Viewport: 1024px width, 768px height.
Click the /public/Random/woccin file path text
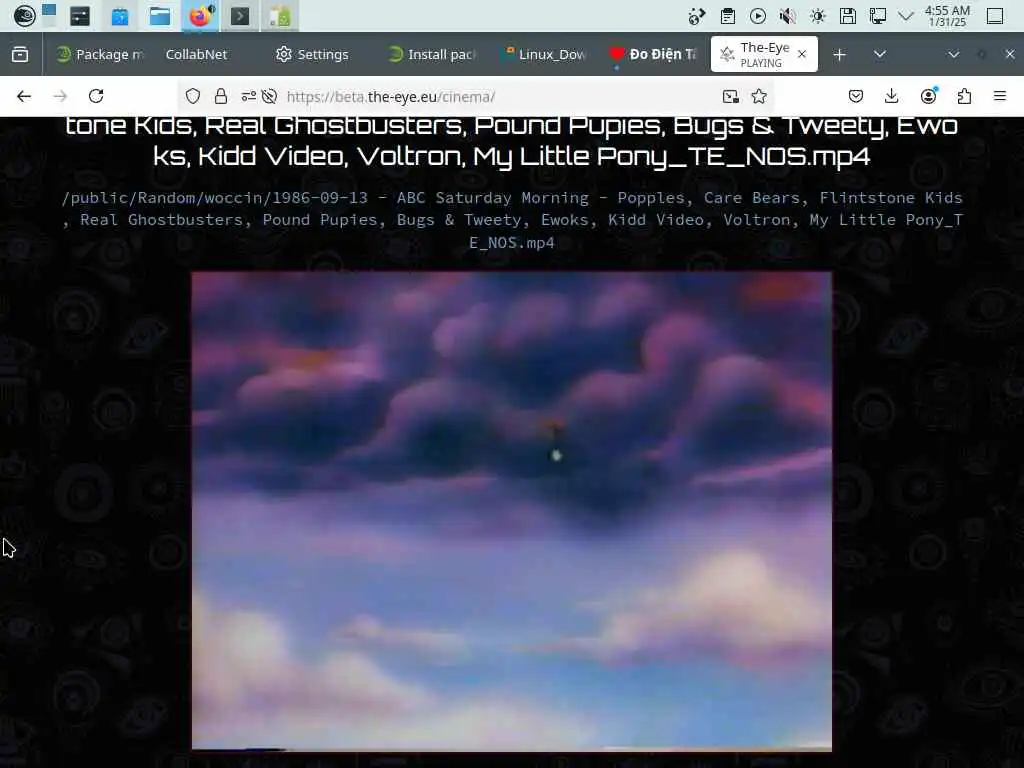(x=511, y=220)
